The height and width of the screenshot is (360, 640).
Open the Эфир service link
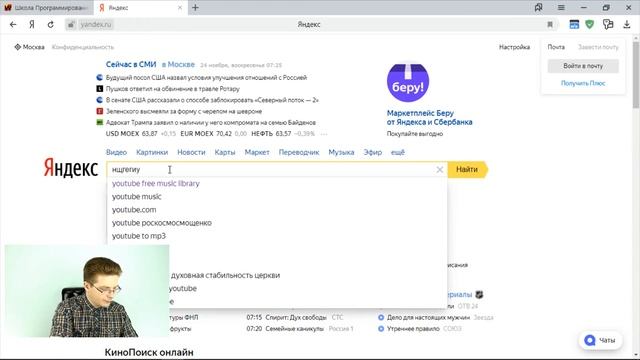click(373, 152)
